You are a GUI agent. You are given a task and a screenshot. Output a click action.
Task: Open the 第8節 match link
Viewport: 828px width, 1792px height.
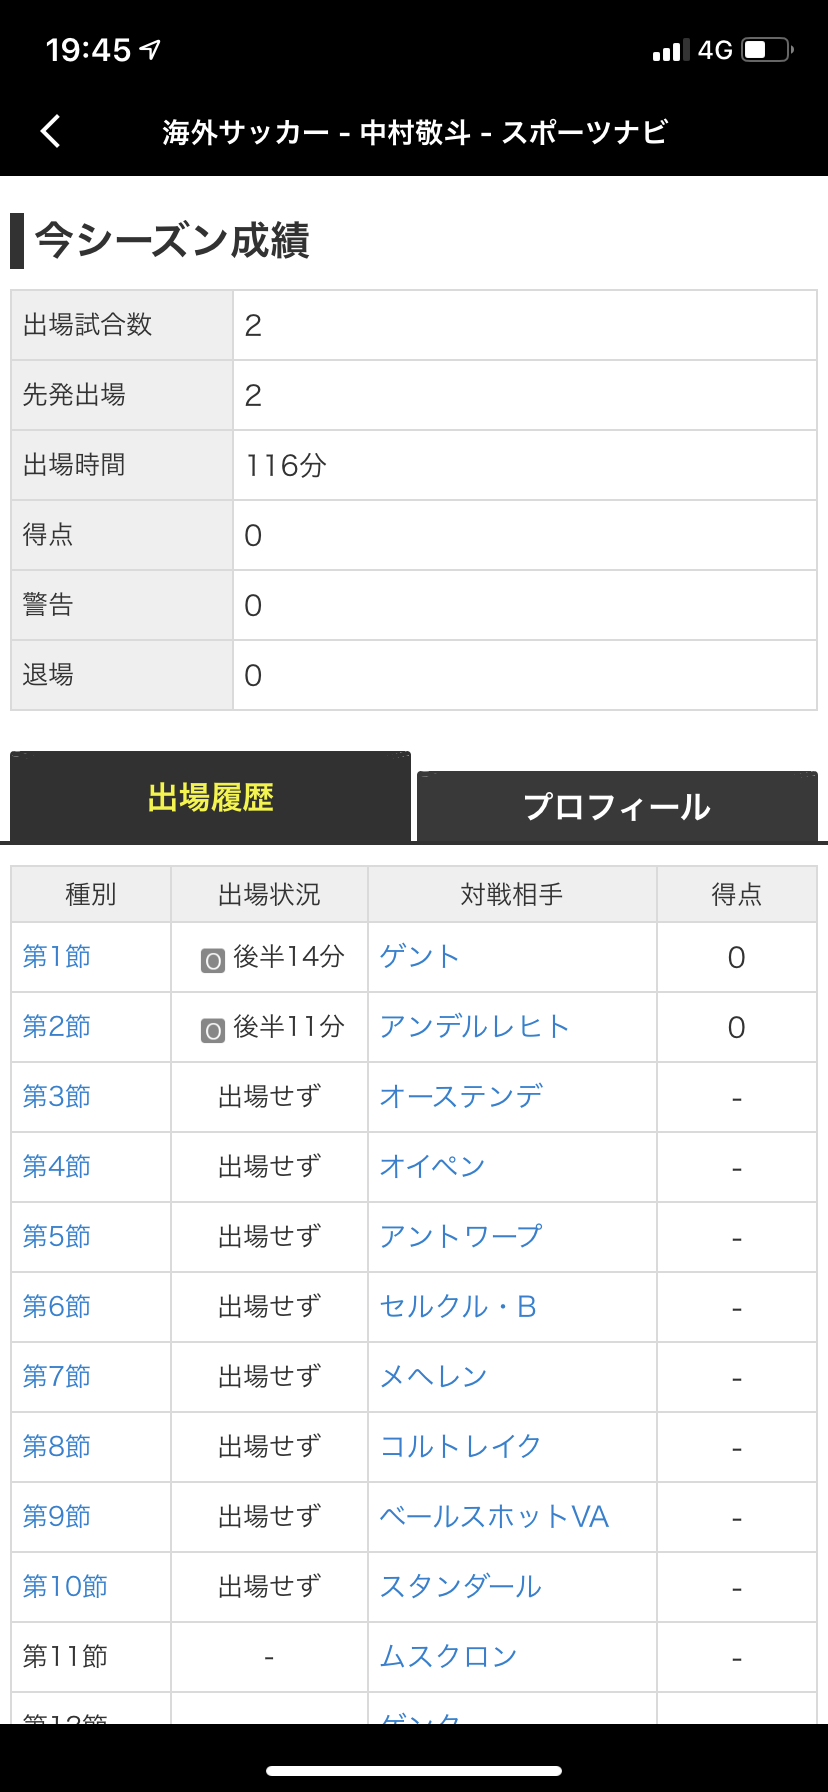tap(57, 1447)
